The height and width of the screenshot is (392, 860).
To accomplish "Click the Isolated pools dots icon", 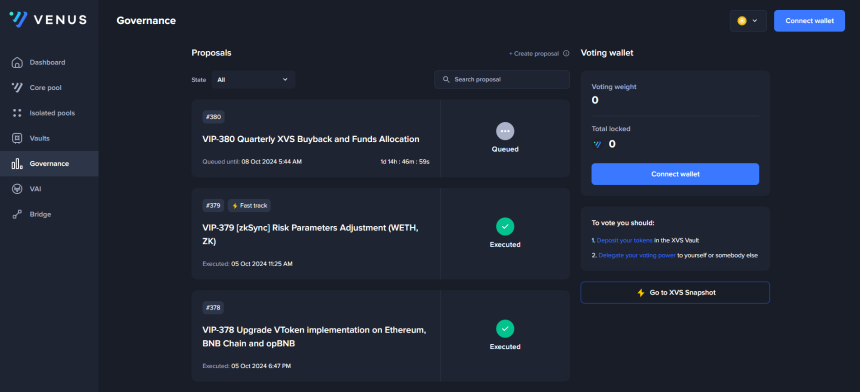I will 17,113.
